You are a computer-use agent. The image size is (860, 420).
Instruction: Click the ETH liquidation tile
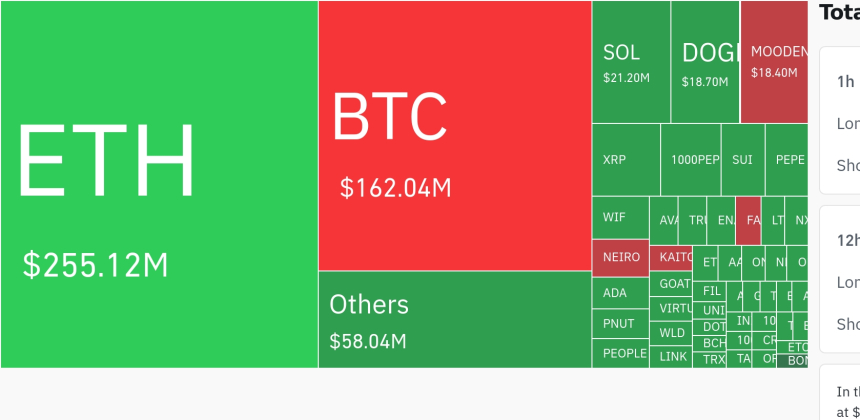click(x=159, y=185)
